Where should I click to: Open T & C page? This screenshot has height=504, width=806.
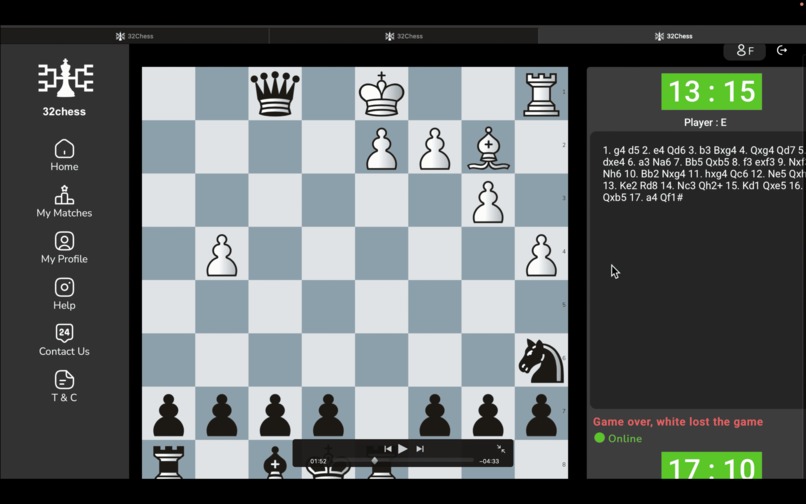point(64,386)
